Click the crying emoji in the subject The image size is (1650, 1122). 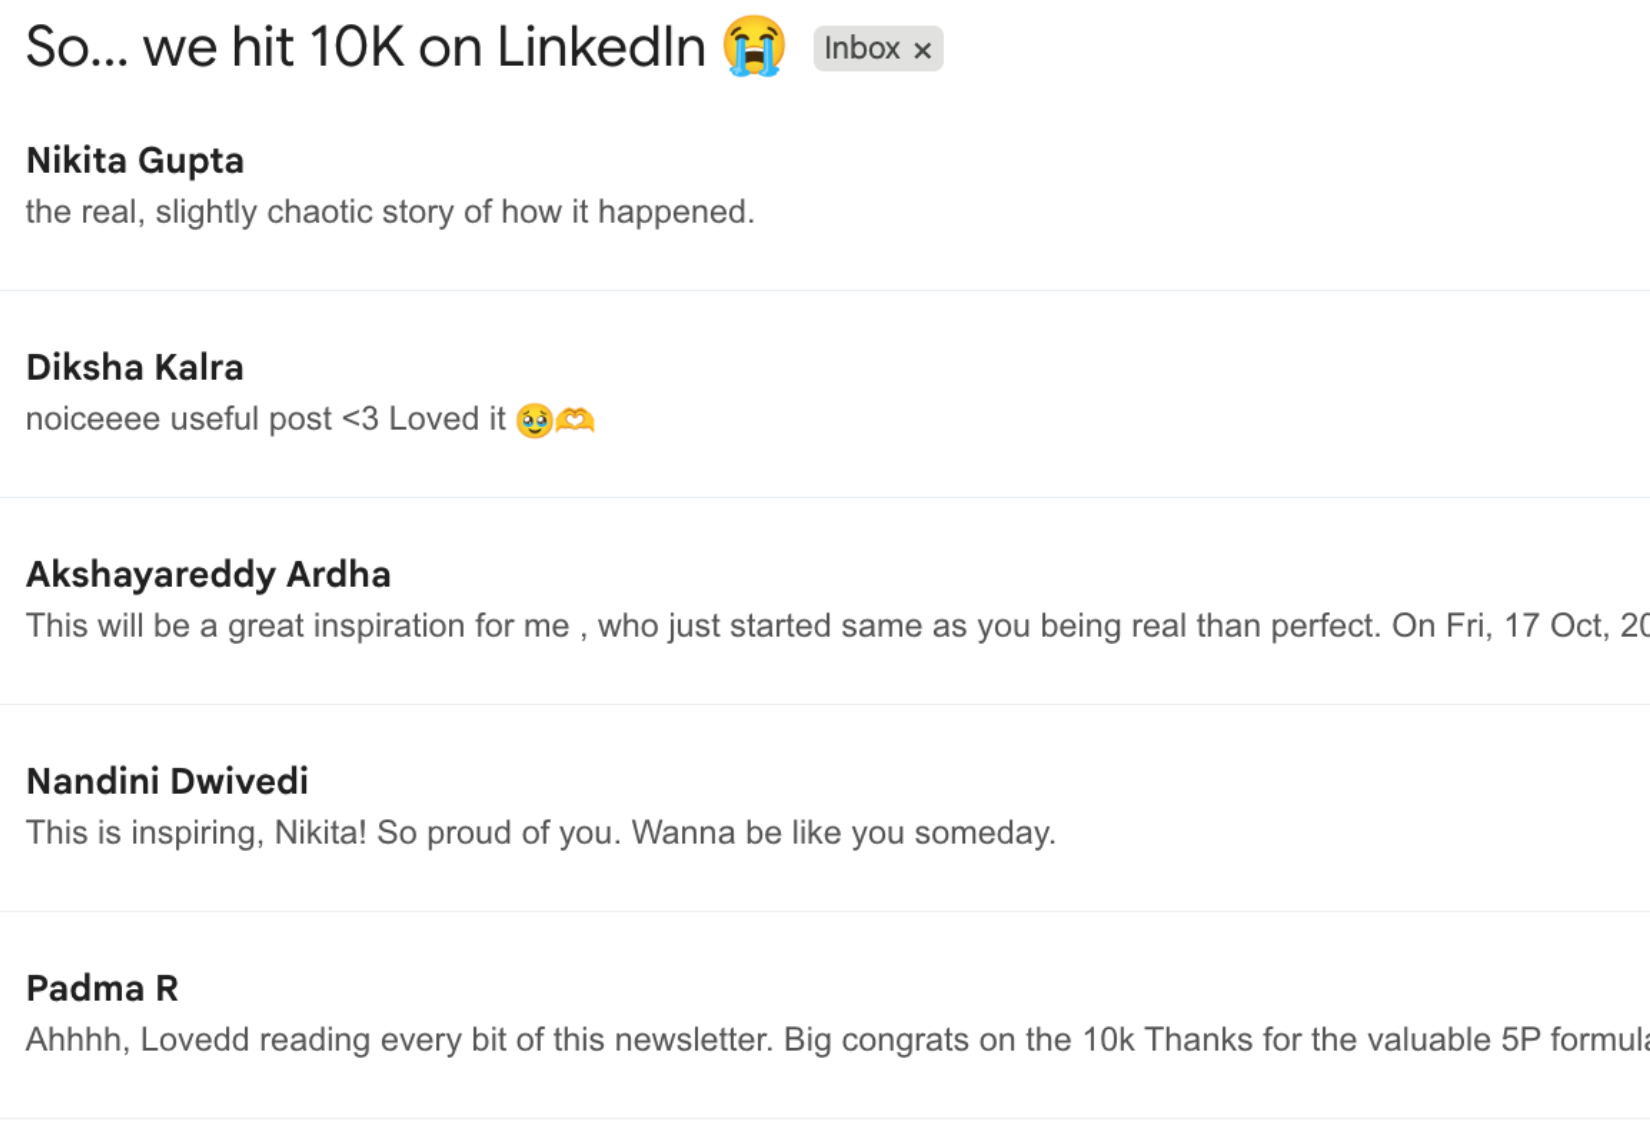point(754,46)
